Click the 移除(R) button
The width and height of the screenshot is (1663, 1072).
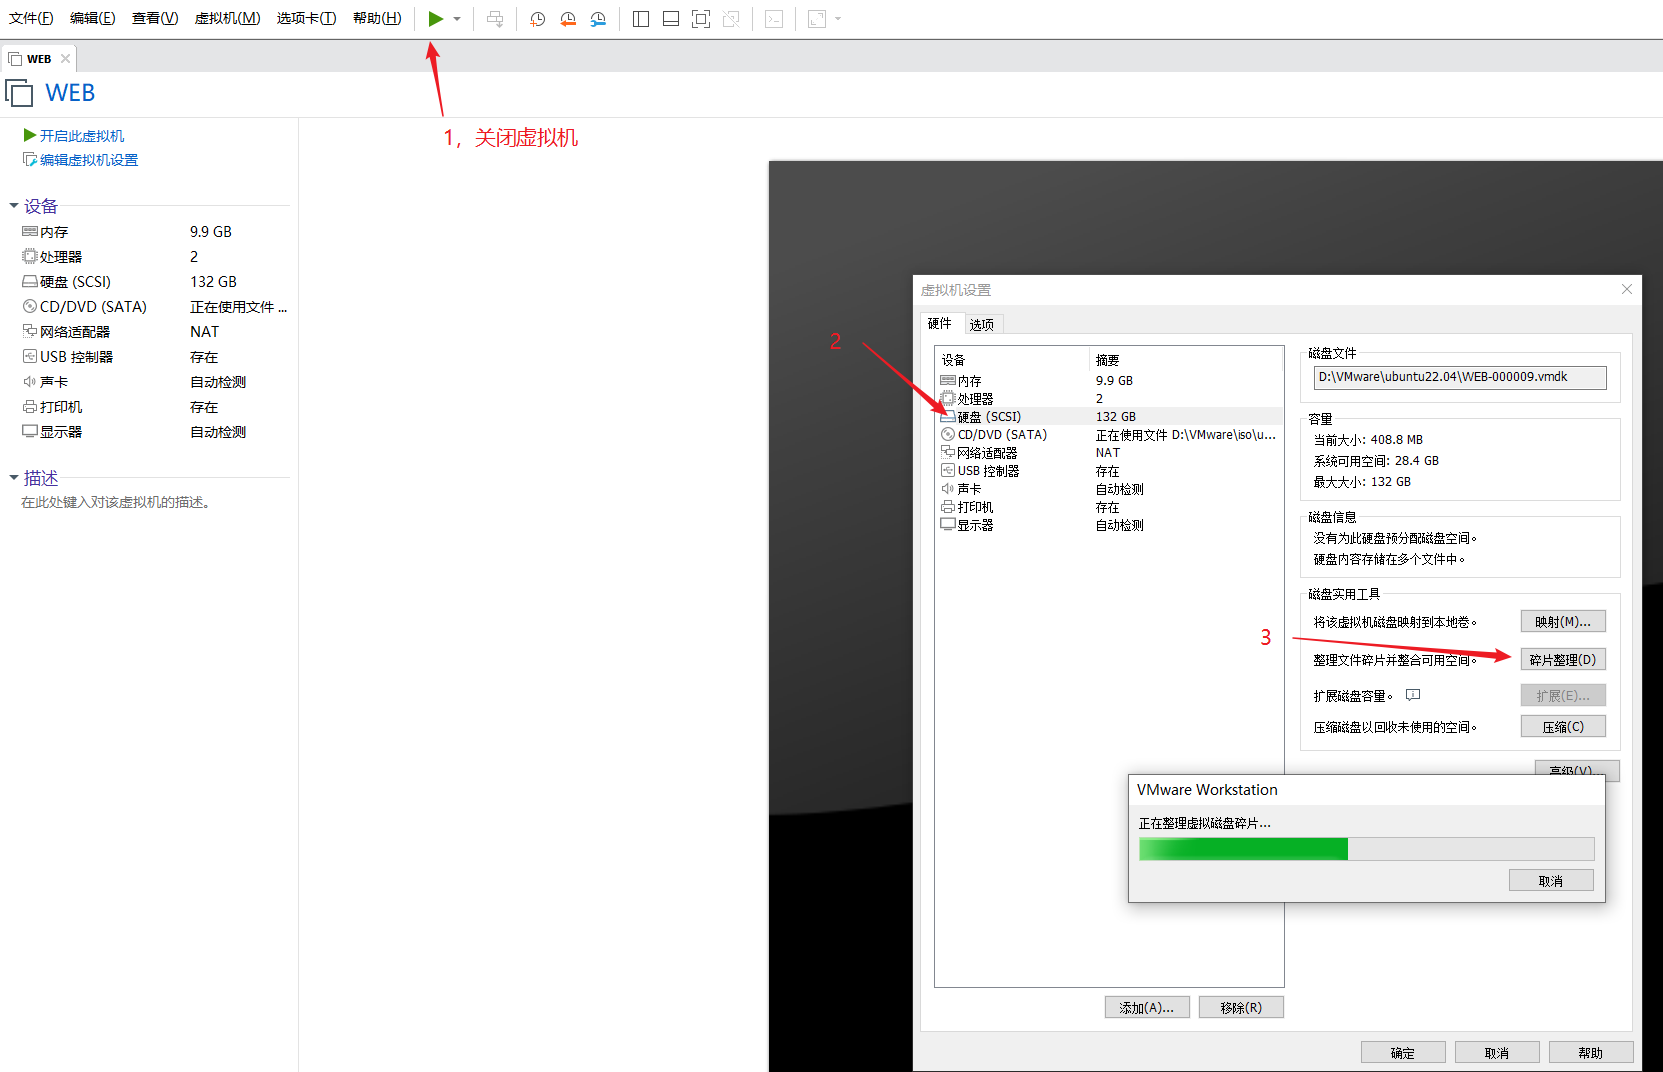[x=1241, y=1007]
